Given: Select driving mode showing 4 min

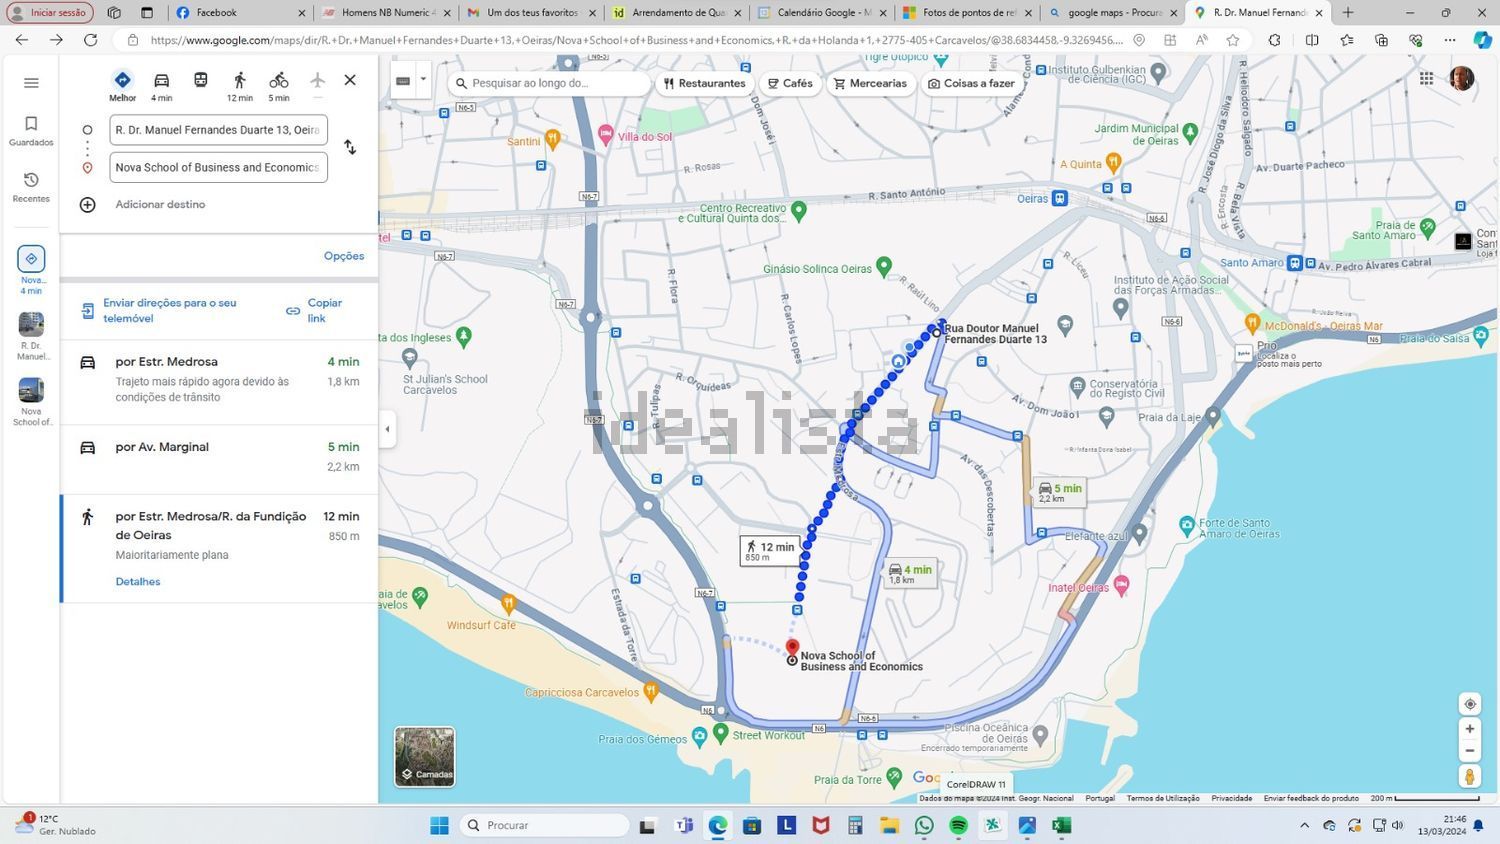Looking at the screenshot, I should tap(161, 86).
